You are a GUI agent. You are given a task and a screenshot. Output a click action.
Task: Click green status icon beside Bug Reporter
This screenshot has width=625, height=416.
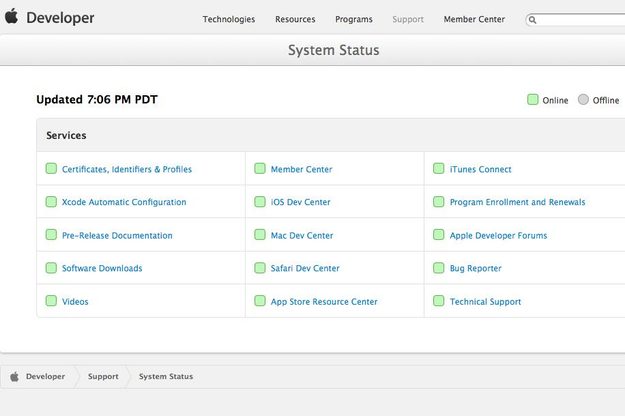tap(438, 268)
